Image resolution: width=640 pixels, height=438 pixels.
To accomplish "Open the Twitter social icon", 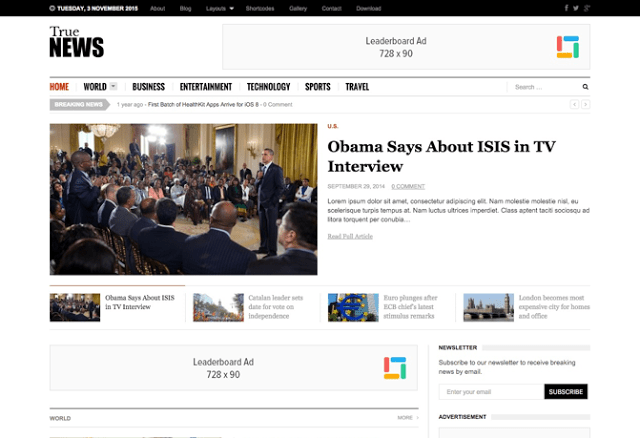I will point(576,8).
